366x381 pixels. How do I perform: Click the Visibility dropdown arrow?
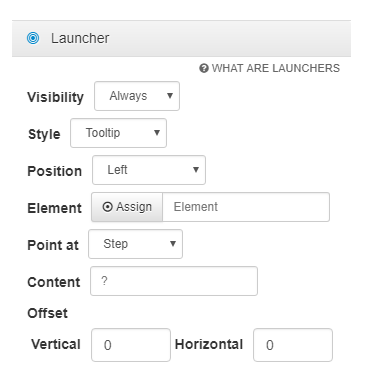pos(170,96)
